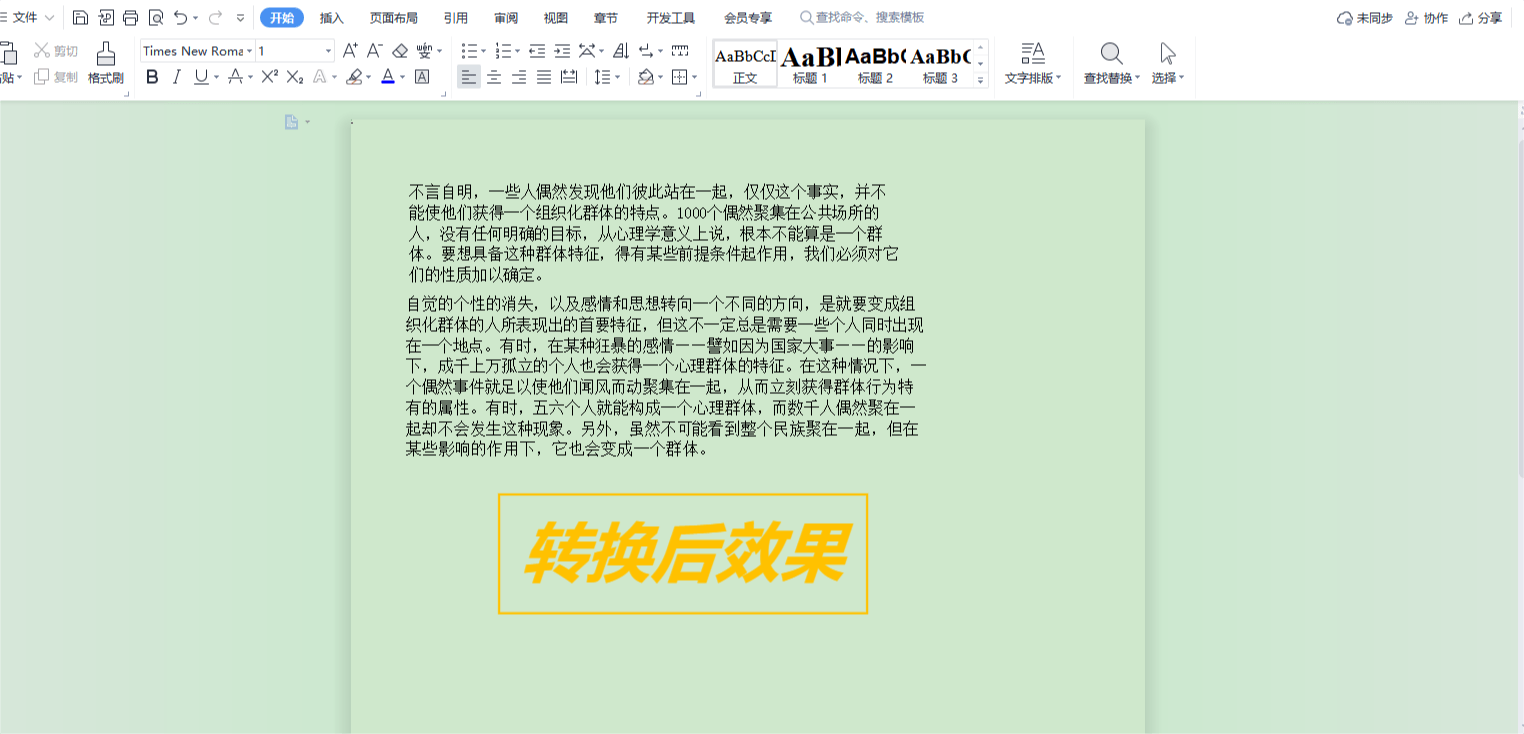
Task: Toggle italic formatting
Action: point(177,77)
